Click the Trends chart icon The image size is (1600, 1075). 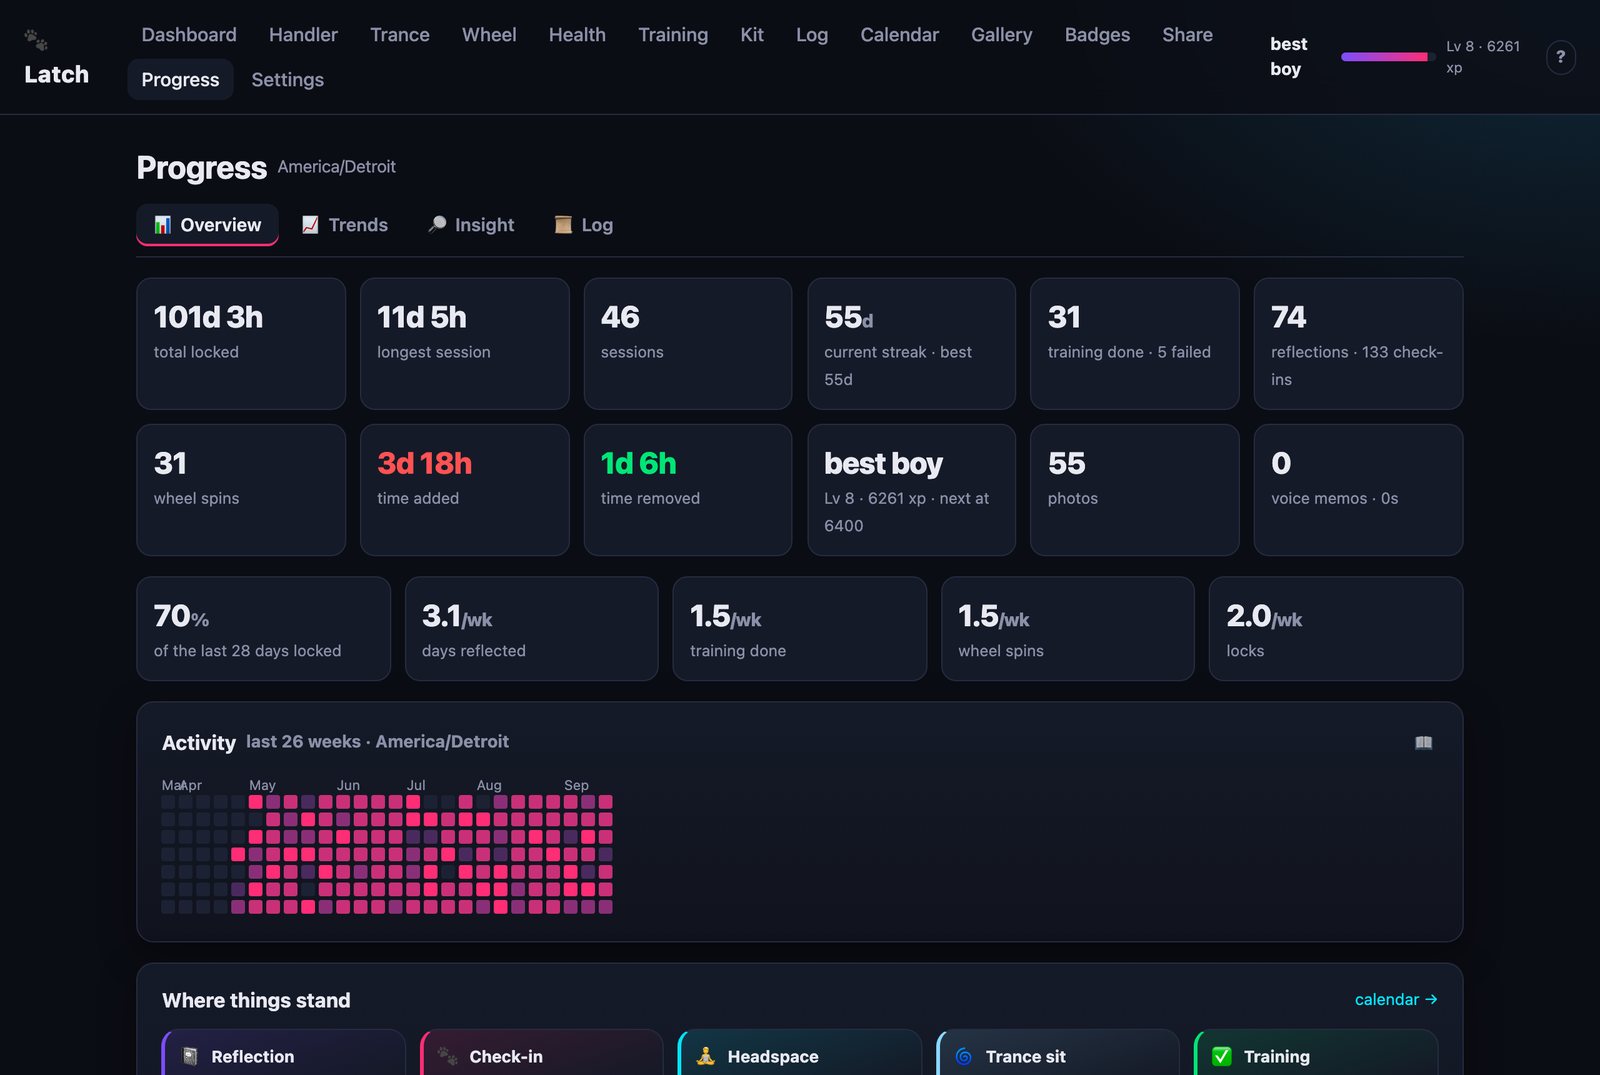coord(310,225)
